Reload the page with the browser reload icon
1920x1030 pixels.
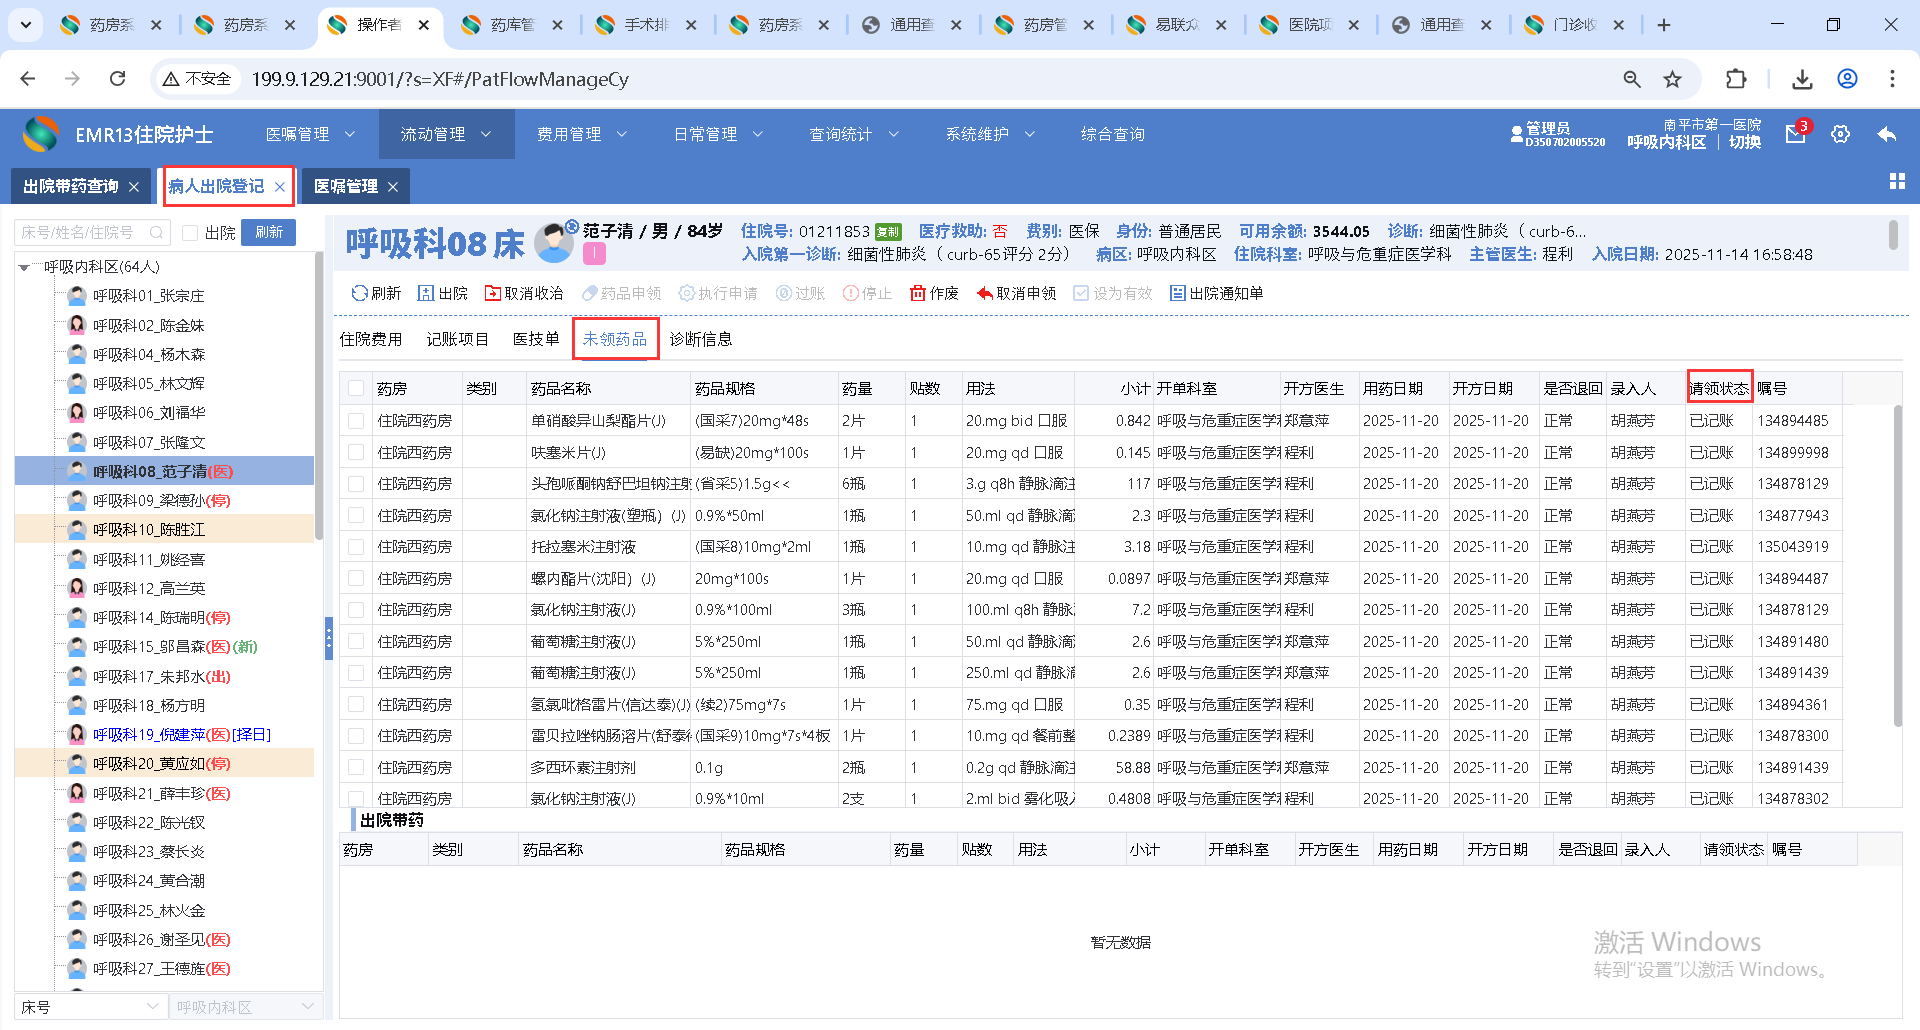[118, 78]
